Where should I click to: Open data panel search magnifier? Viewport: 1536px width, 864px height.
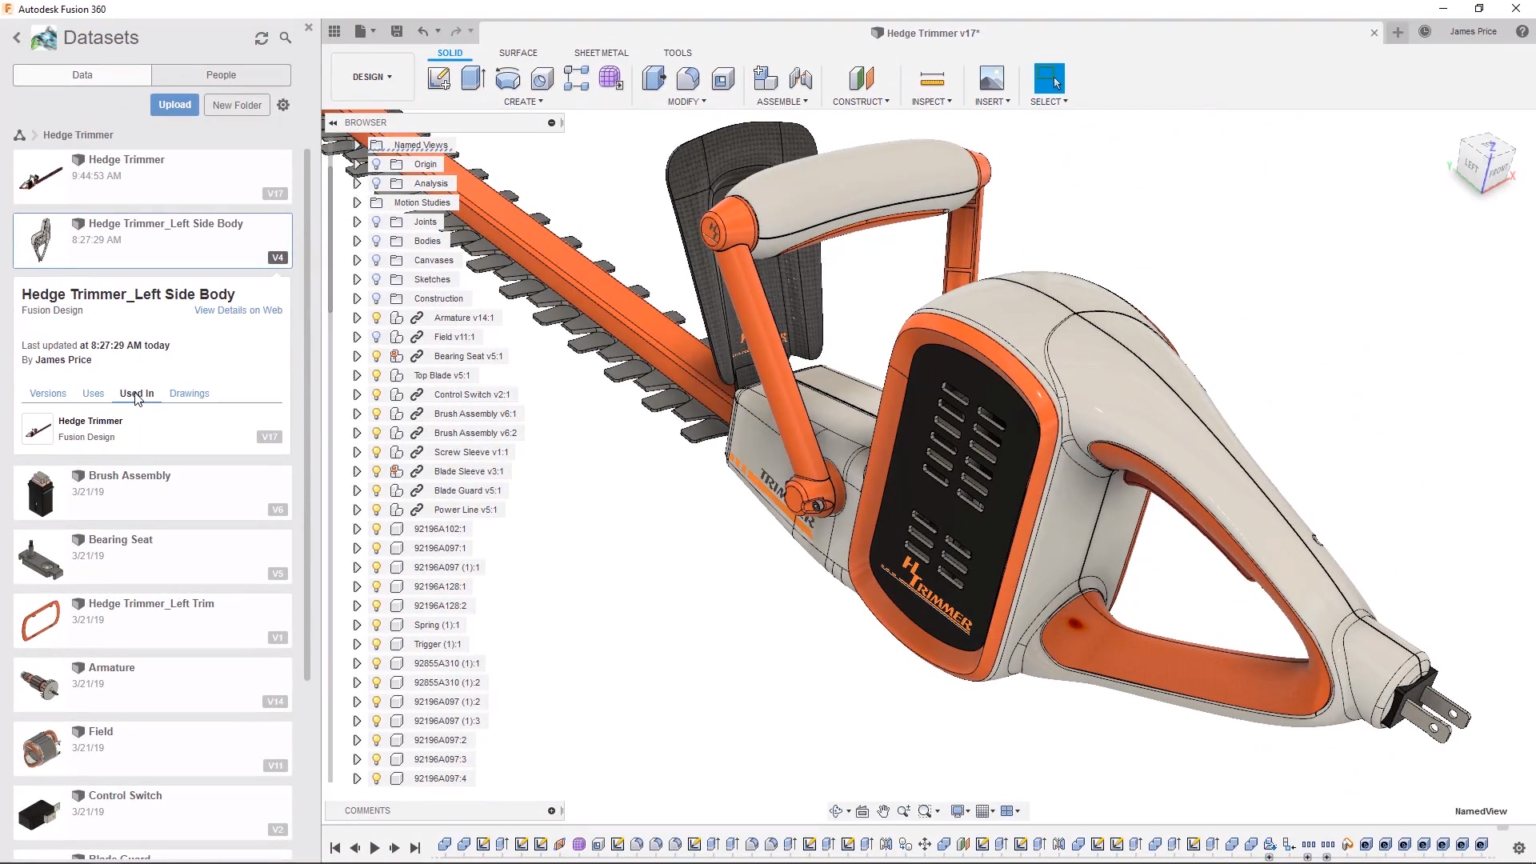point(286,38)
